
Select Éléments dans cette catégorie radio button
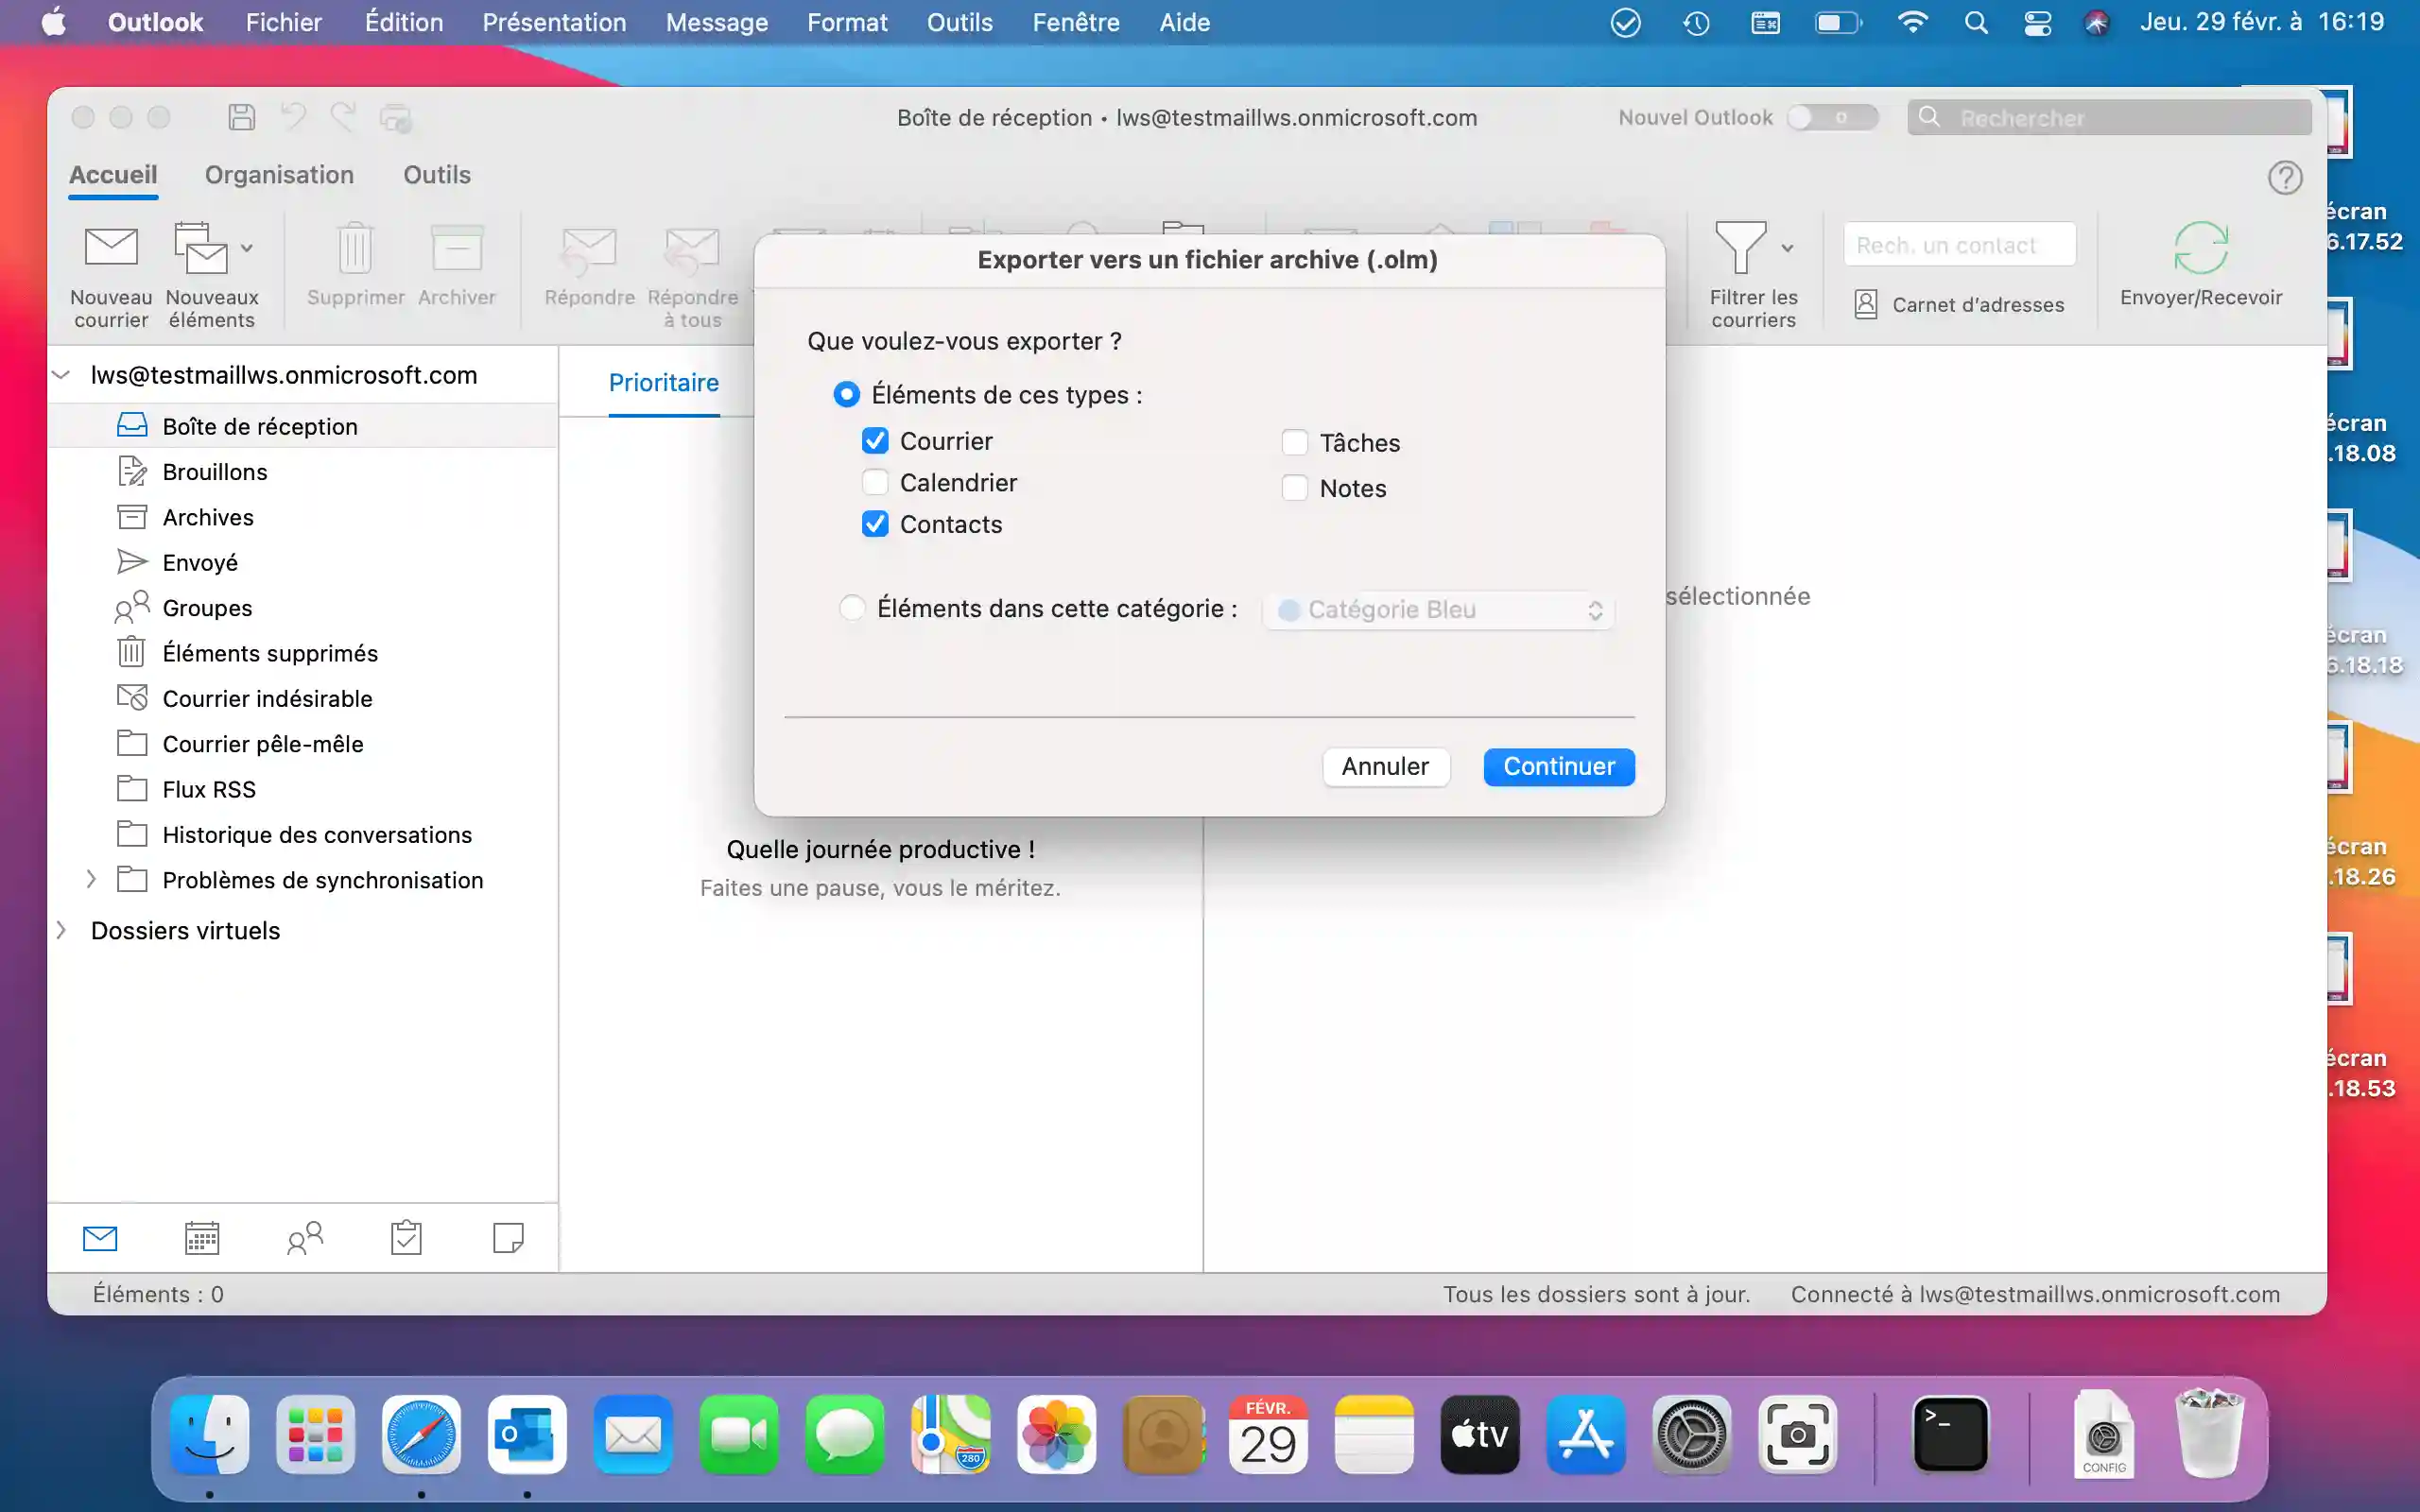852,608
